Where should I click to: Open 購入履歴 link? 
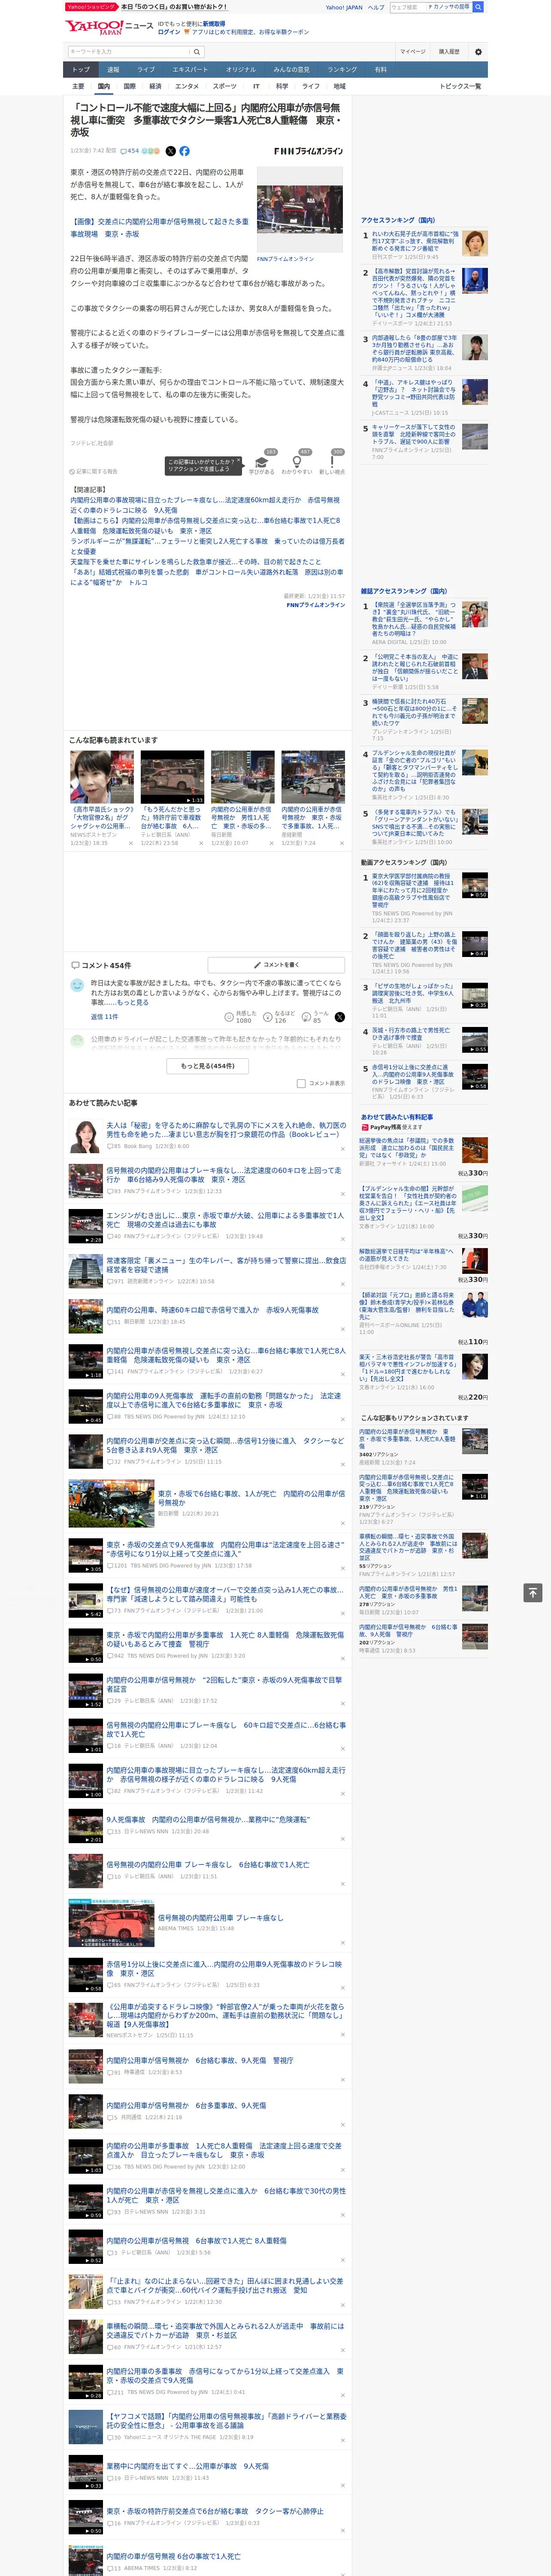pos(449,52)
